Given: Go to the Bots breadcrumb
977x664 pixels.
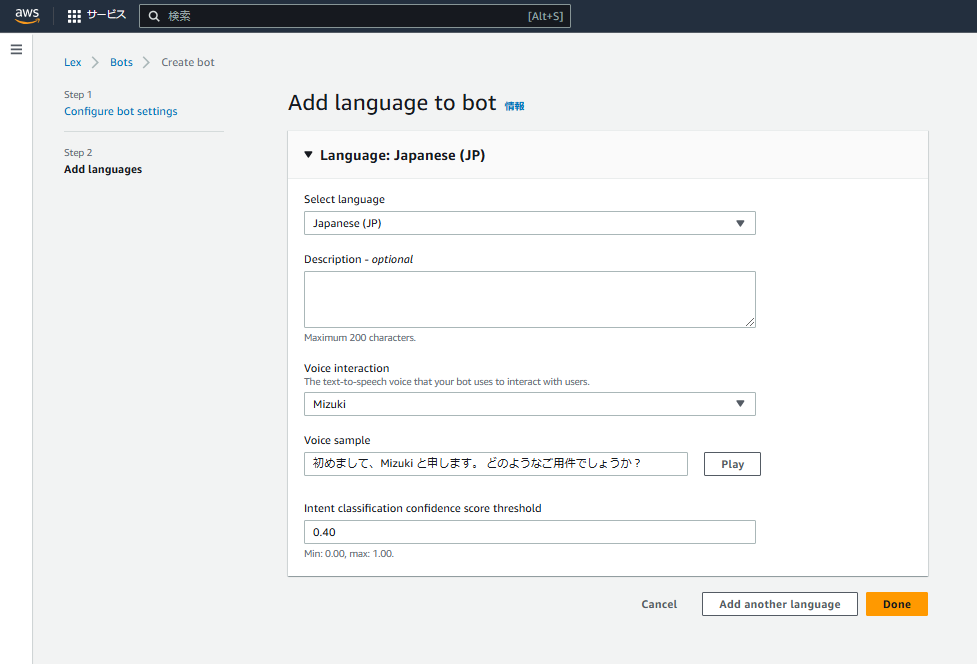Looking at the screenshot, I should 121,62.
